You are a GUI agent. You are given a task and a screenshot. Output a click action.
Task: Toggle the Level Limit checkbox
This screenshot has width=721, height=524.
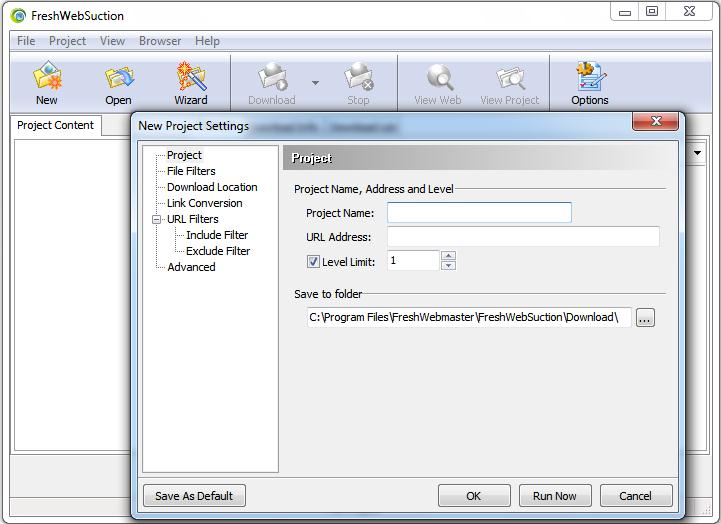point(313,262)
